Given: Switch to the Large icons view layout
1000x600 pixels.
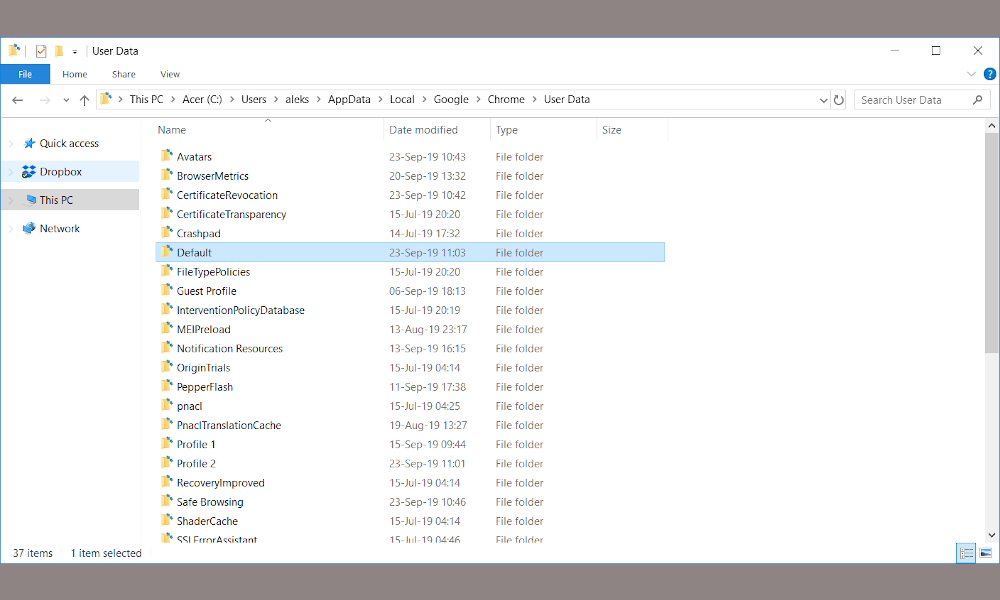Looking at the screenshot, I should (985, 553).
